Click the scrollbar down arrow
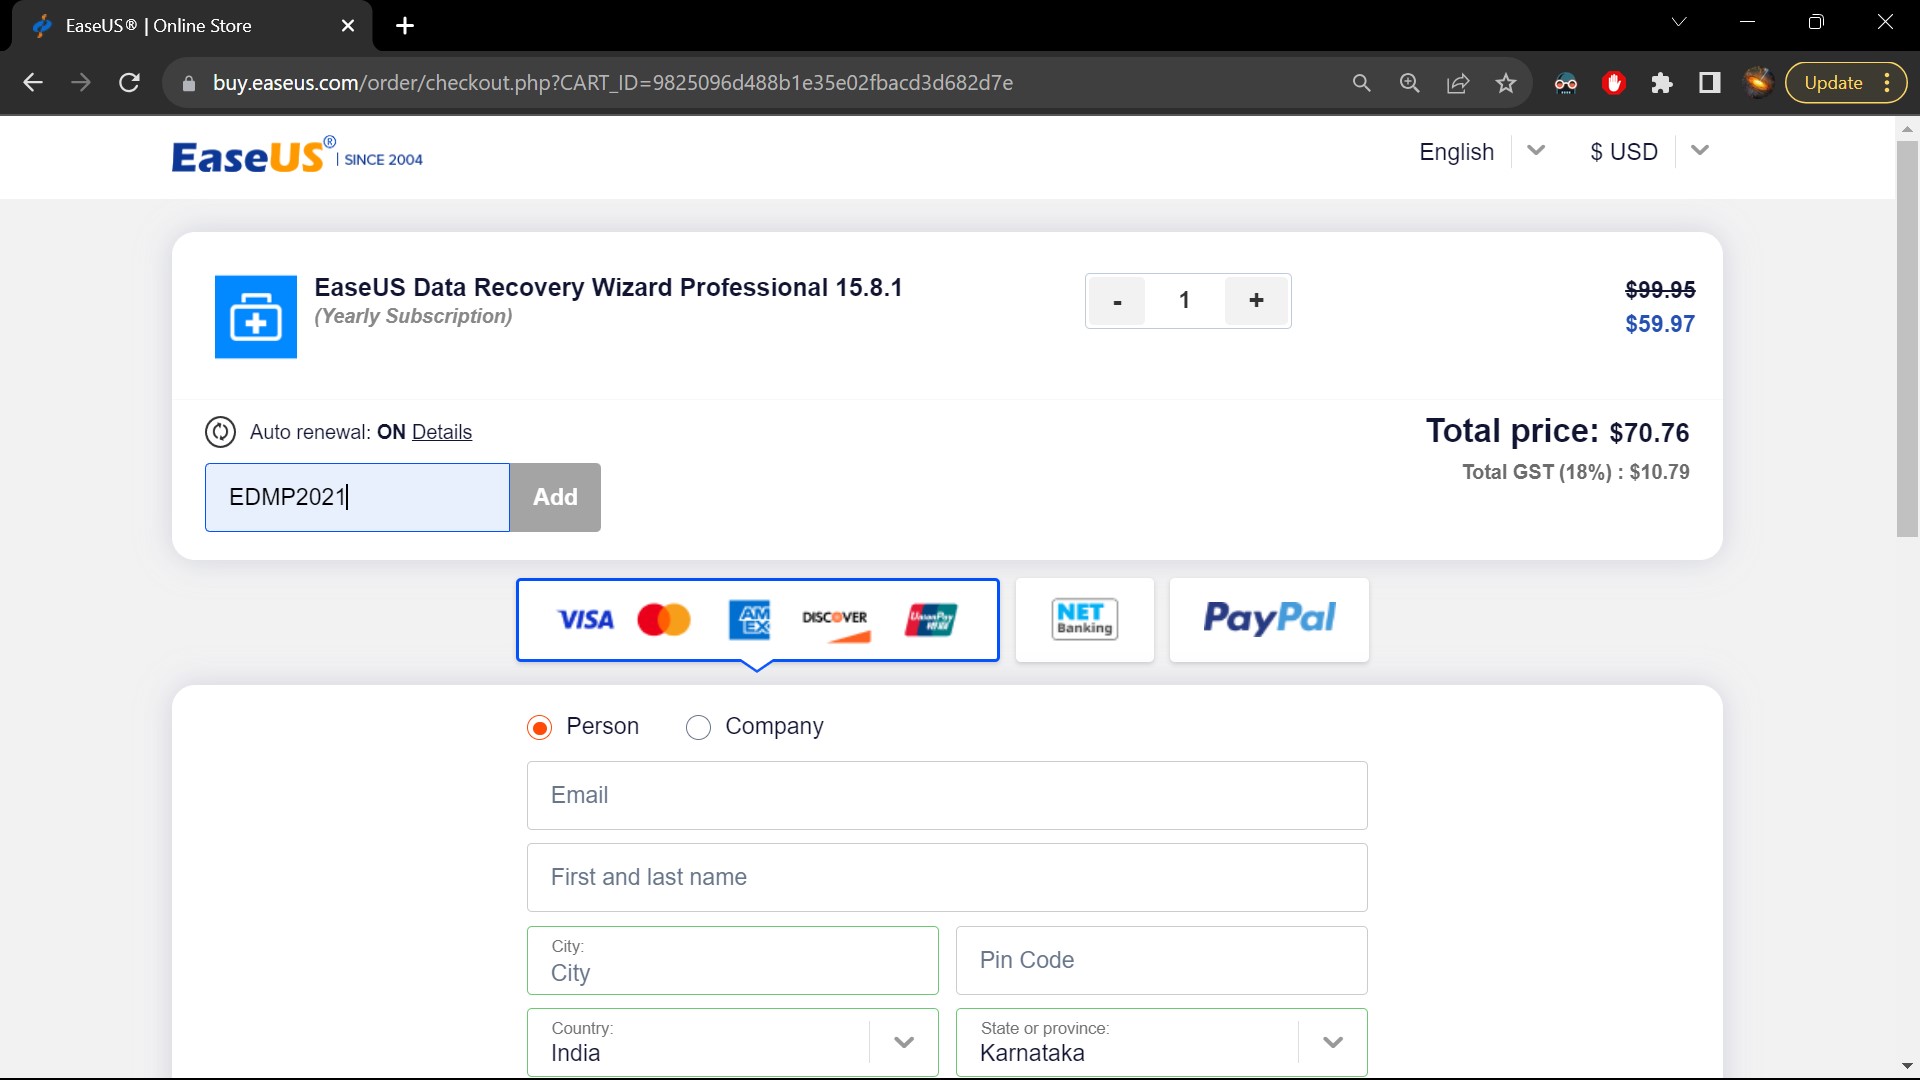The width and height of the screenshot is (1920, 1080). click(x=1907, y=1066)
